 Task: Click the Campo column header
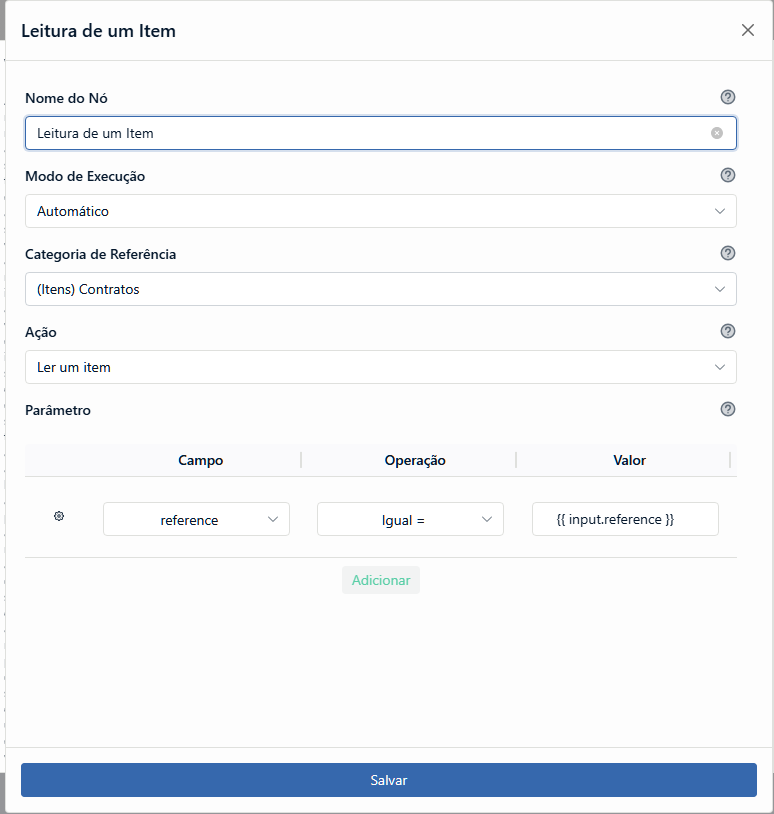tap(201, 460)
